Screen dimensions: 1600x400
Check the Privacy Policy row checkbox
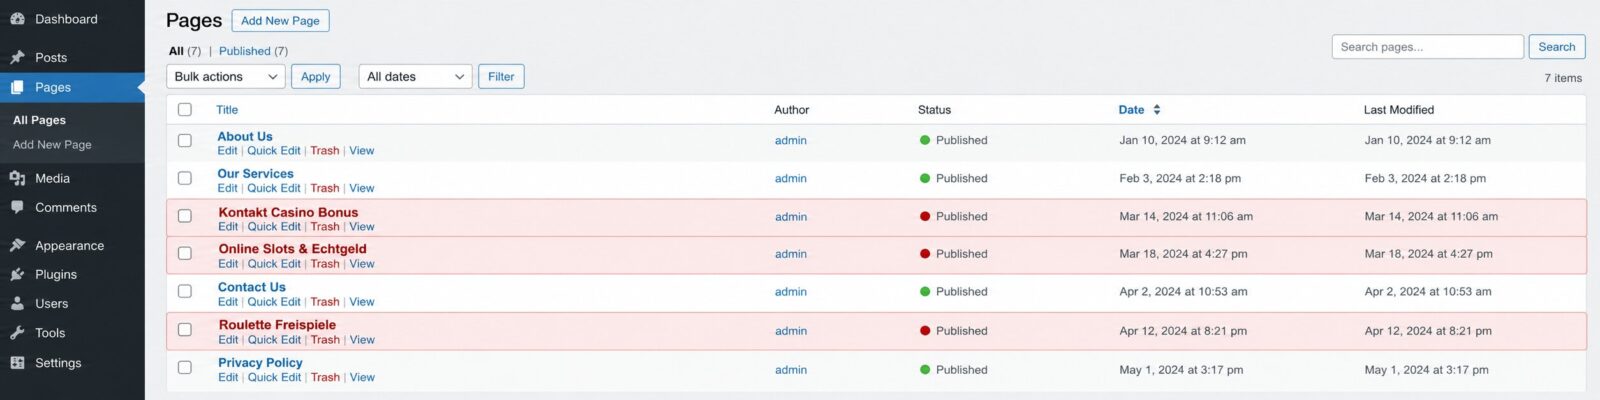coord(185,367)
